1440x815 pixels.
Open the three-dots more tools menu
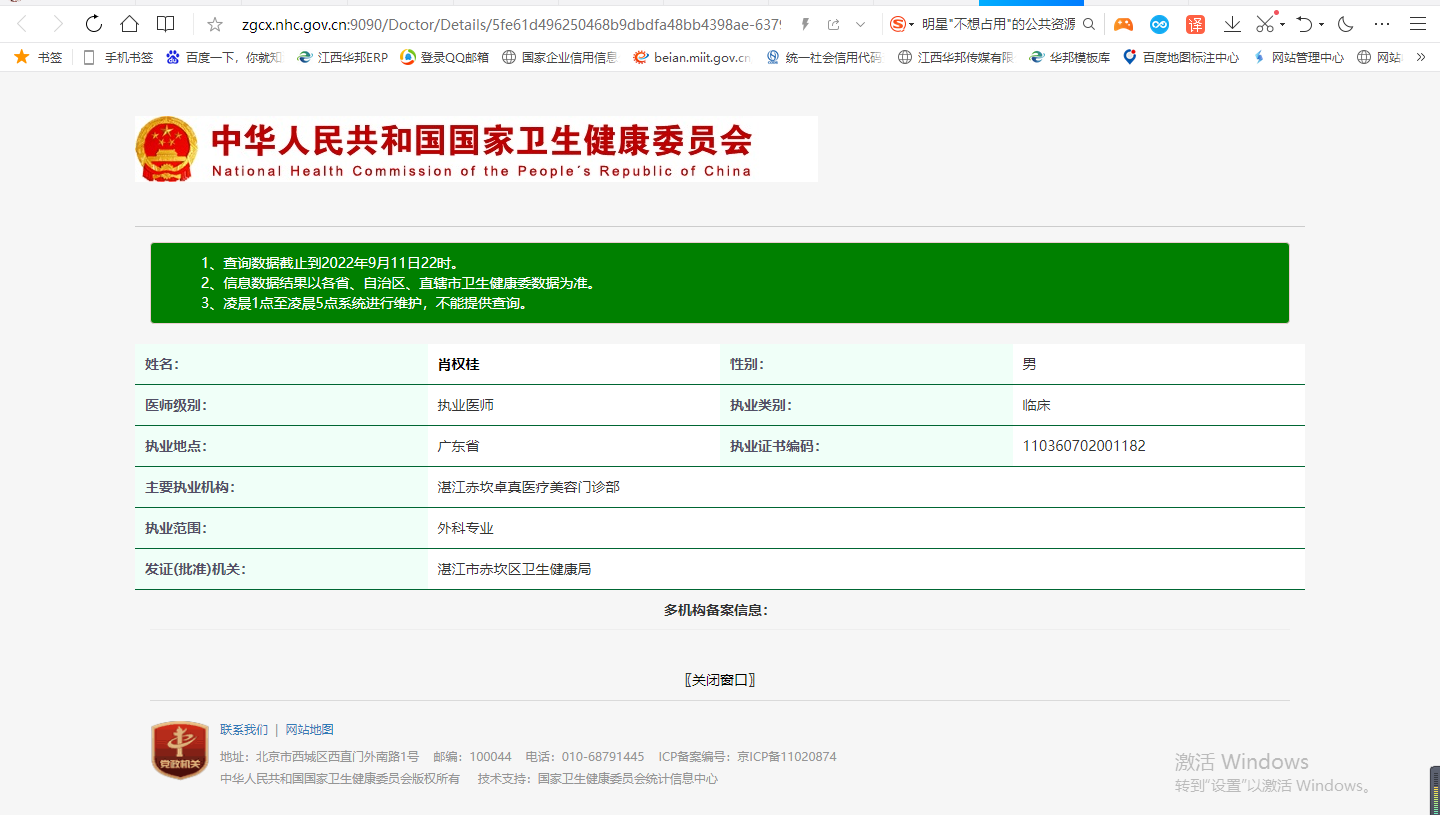pos(1382,24)
